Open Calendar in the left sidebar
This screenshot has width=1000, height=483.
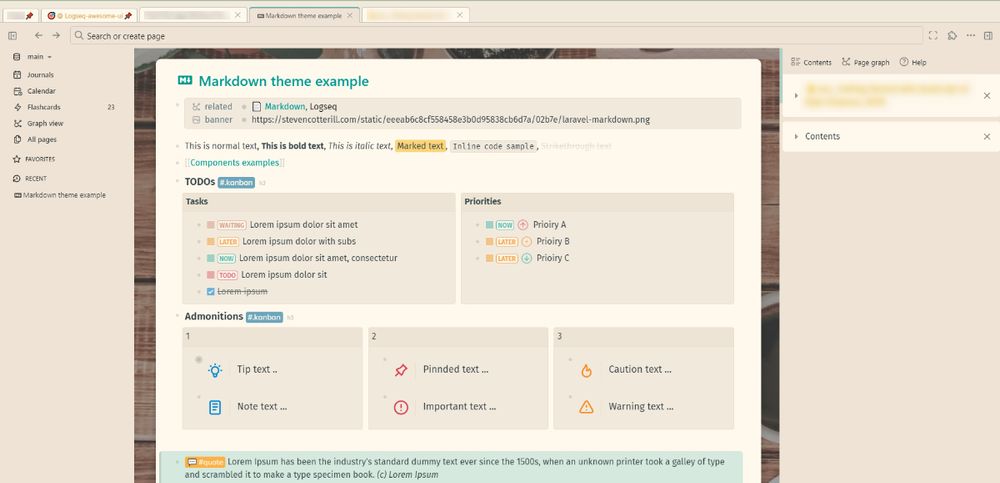click(41, 90)
